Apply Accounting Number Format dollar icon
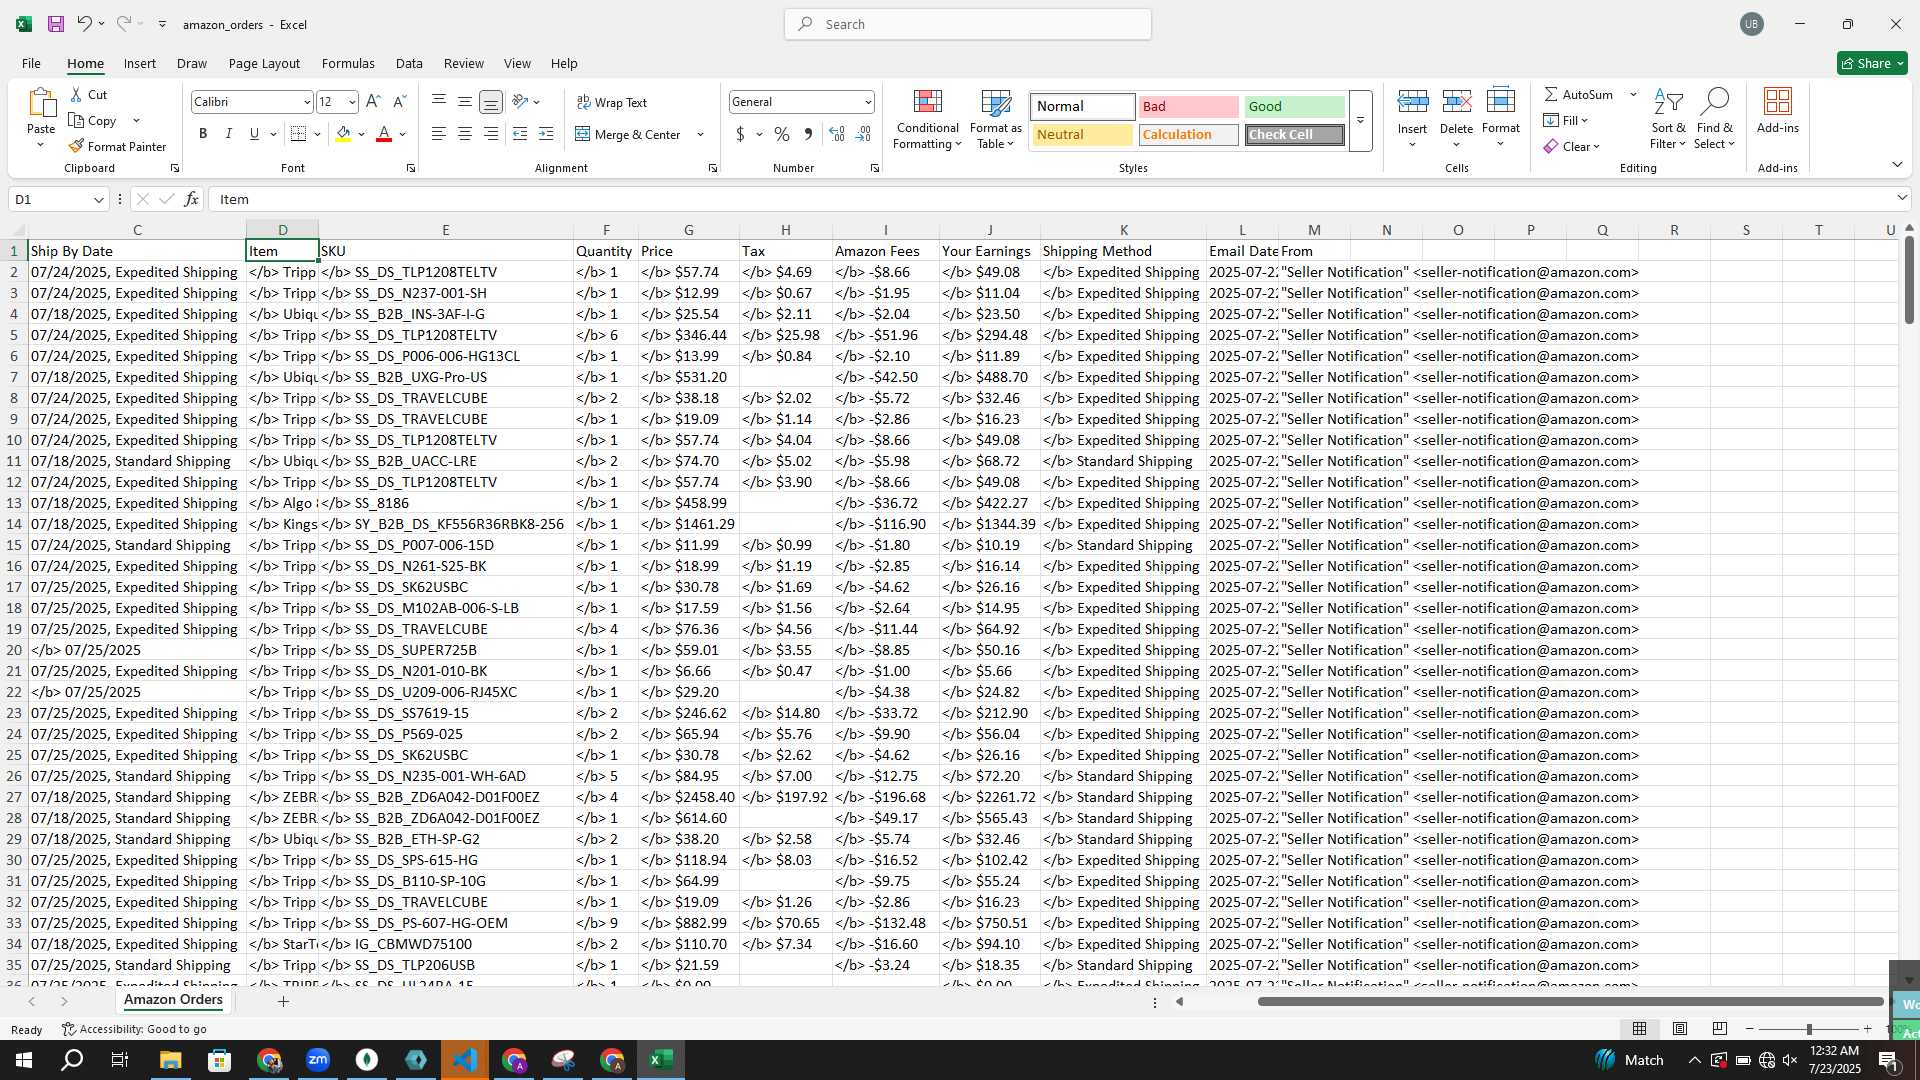Image resolution: width=1920 pixels, height=1080 pixels. click(x=740, y=134)
